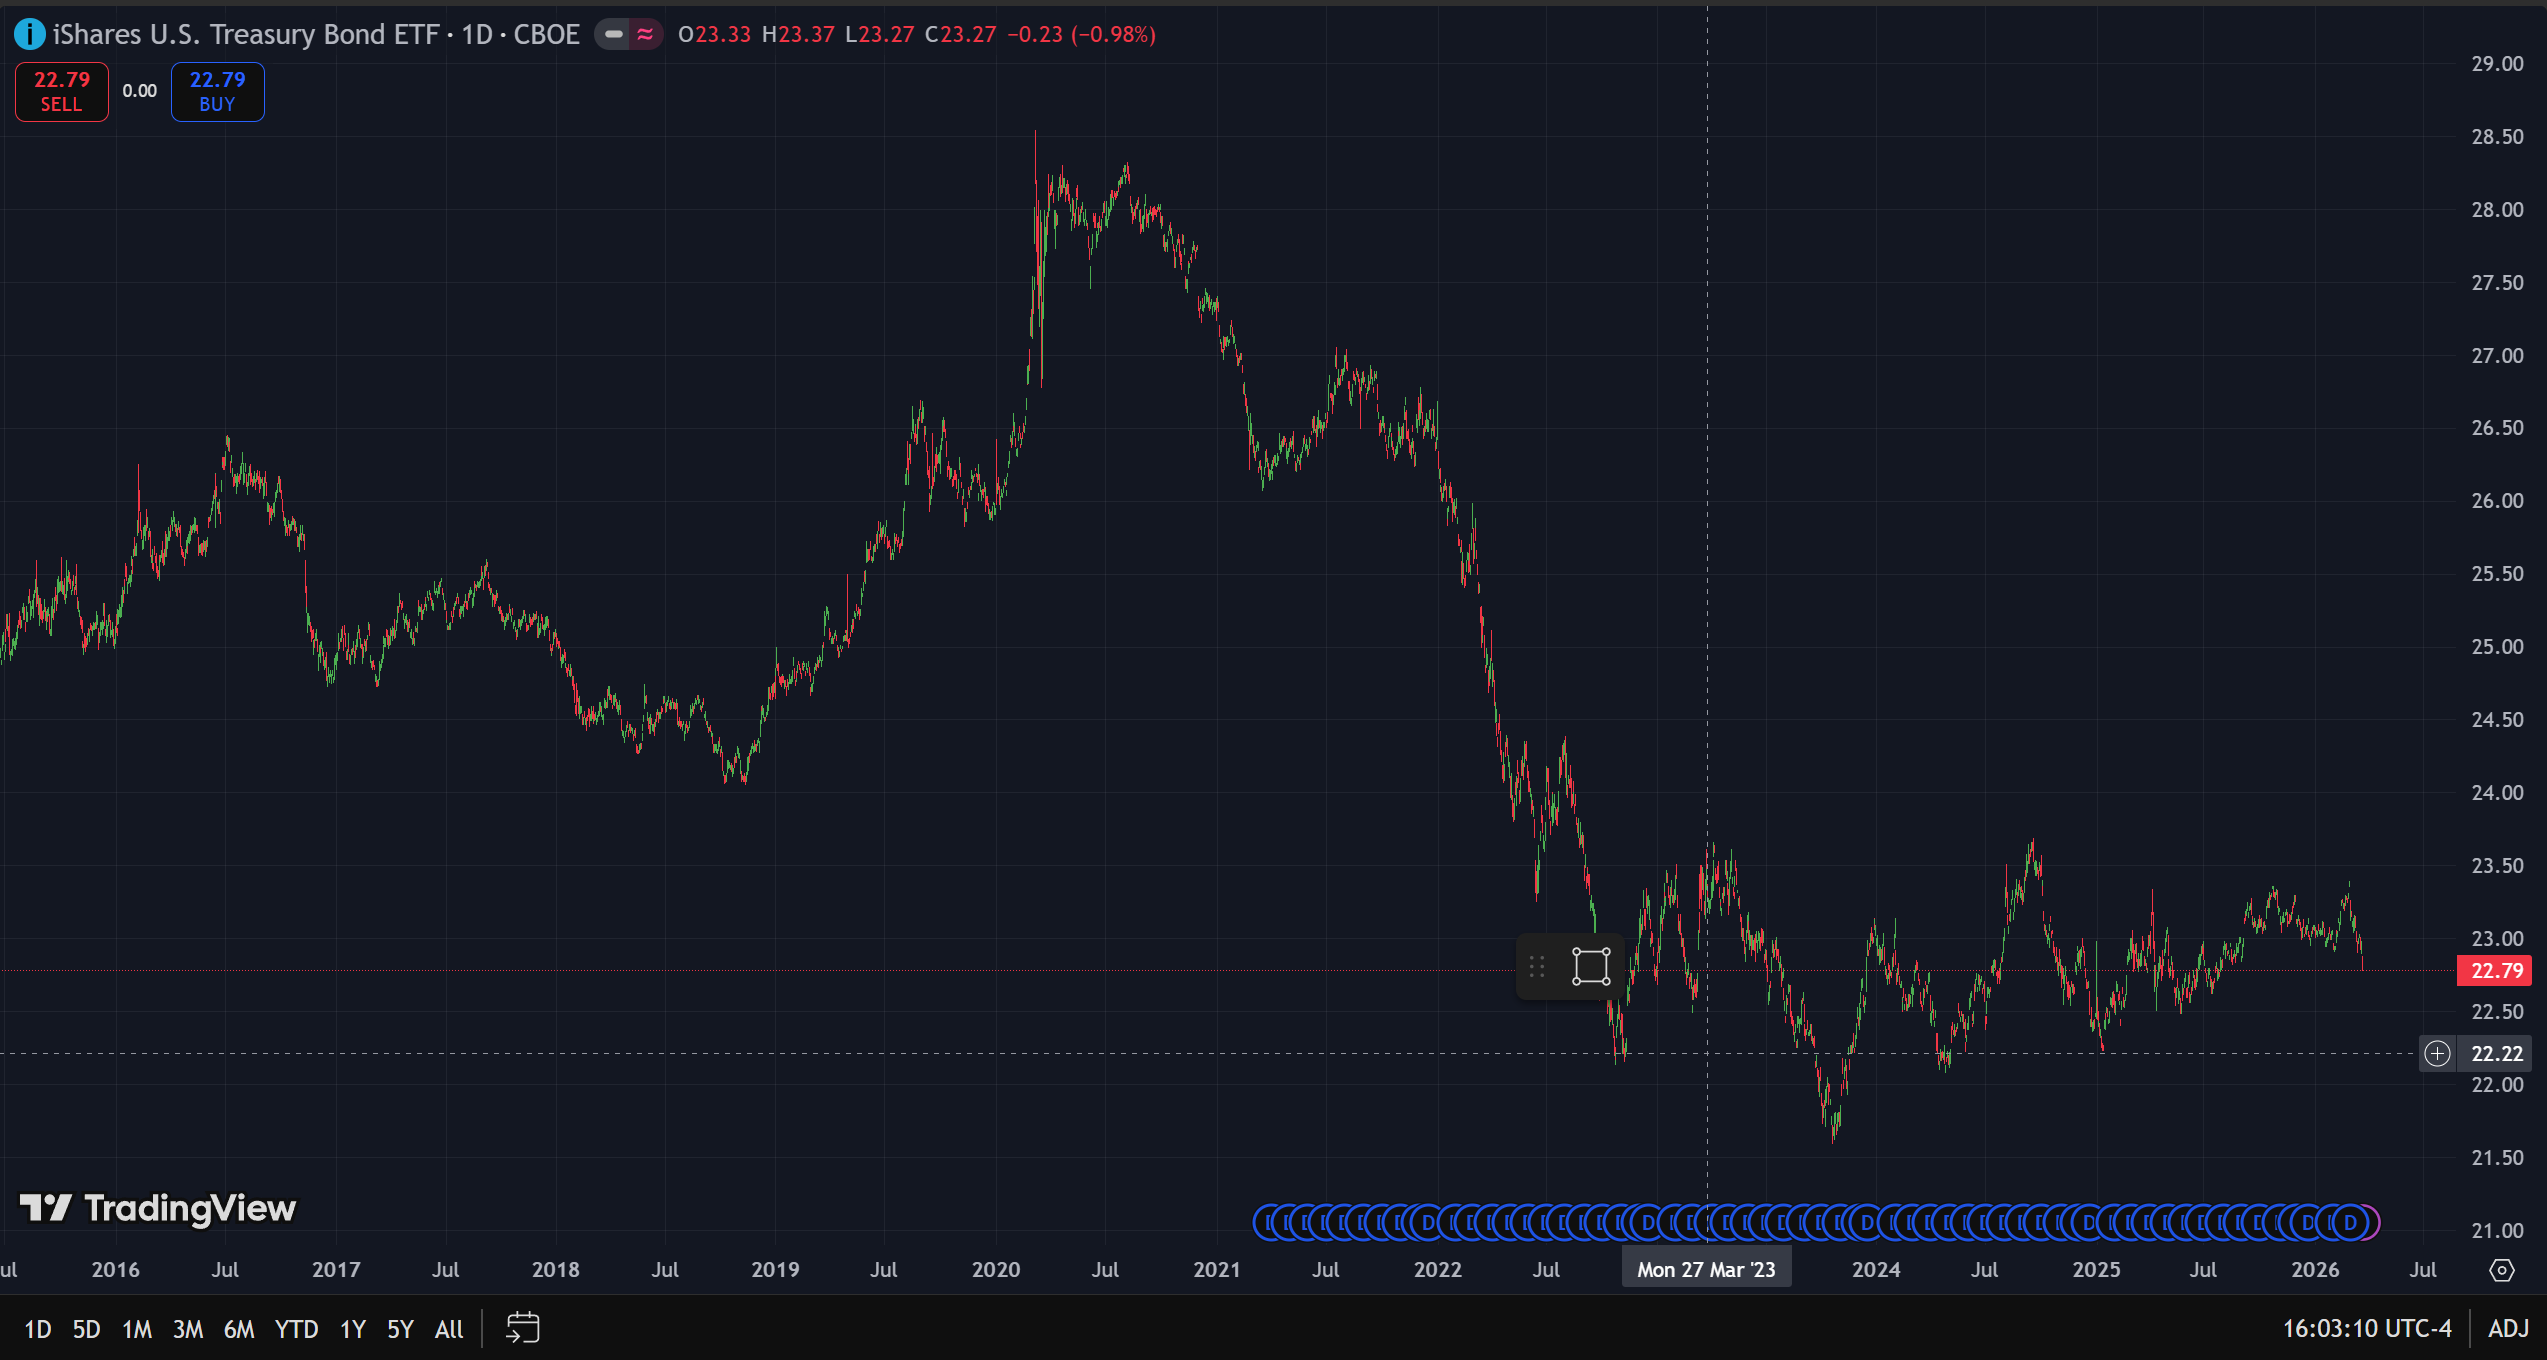Click the gray market status pill indicator
This screenshot has height=1360, width=2547.
(x=614, y=35)
